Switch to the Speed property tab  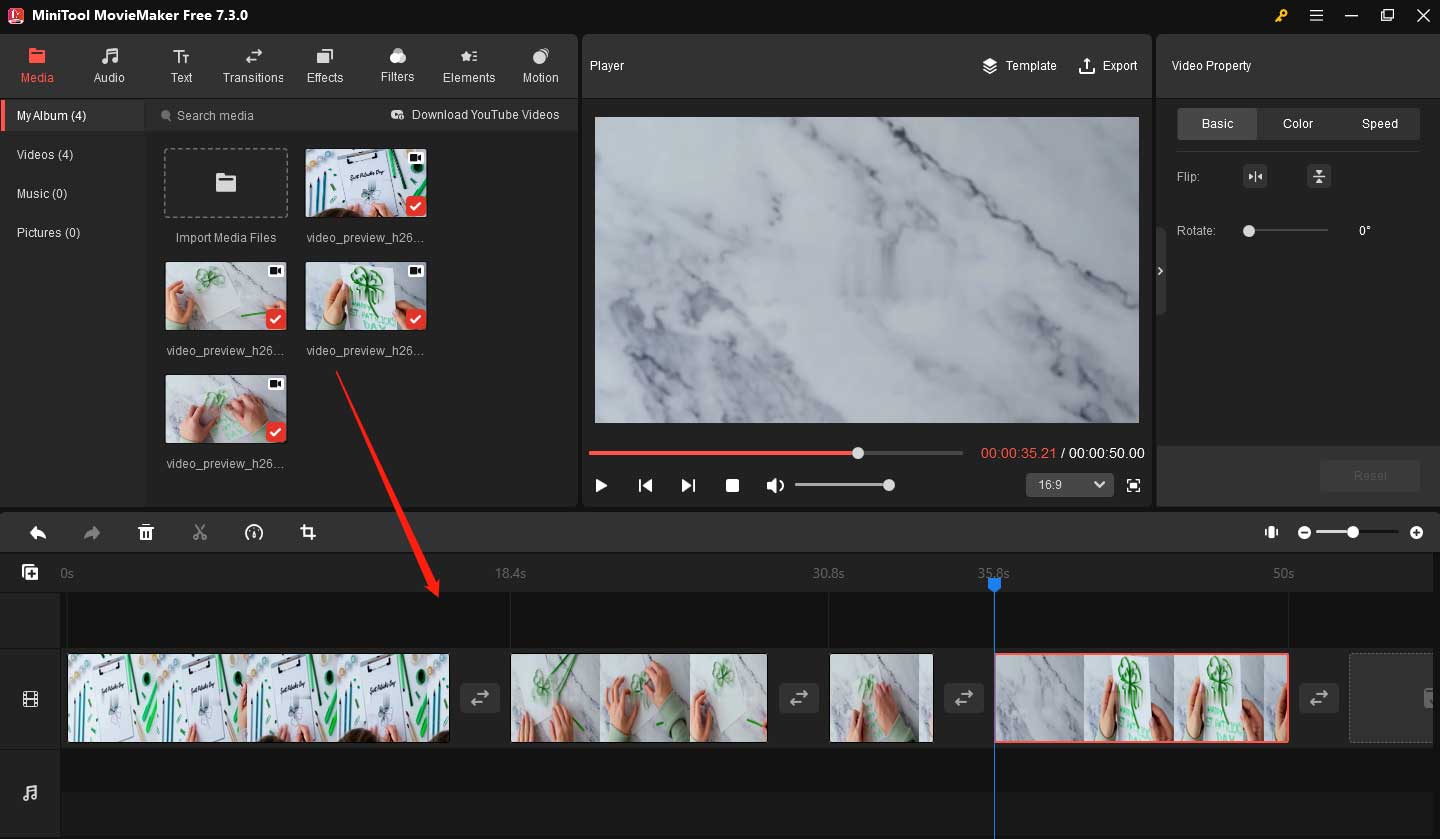coord(1380,123)
